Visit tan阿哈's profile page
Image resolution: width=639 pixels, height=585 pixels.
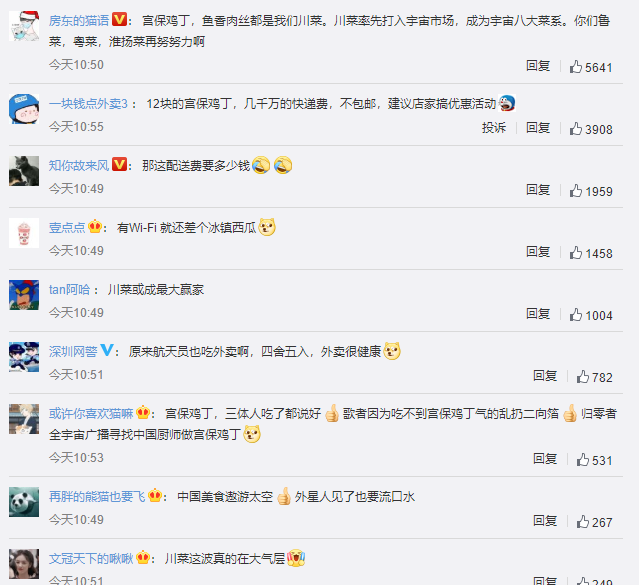click(x=69, y=289)
